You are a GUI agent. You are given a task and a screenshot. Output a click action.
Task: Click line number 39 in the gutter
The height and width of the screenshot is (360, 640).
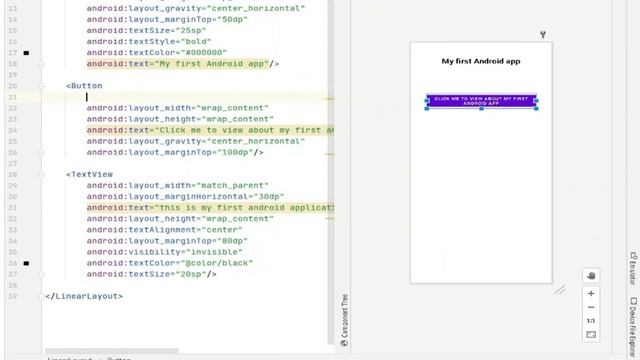pyautogui.click(x=13, y=296)
